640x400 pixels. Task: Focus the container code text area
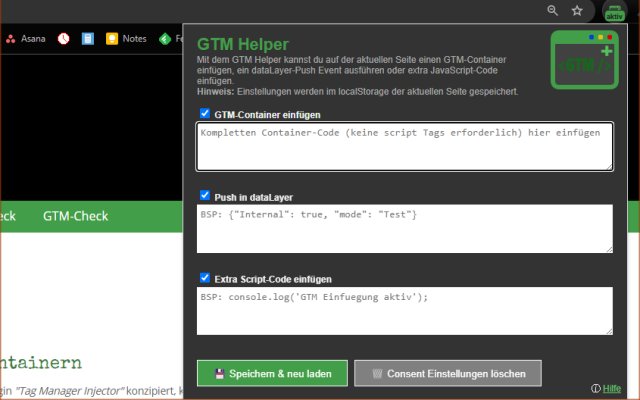tap(404, 146)
